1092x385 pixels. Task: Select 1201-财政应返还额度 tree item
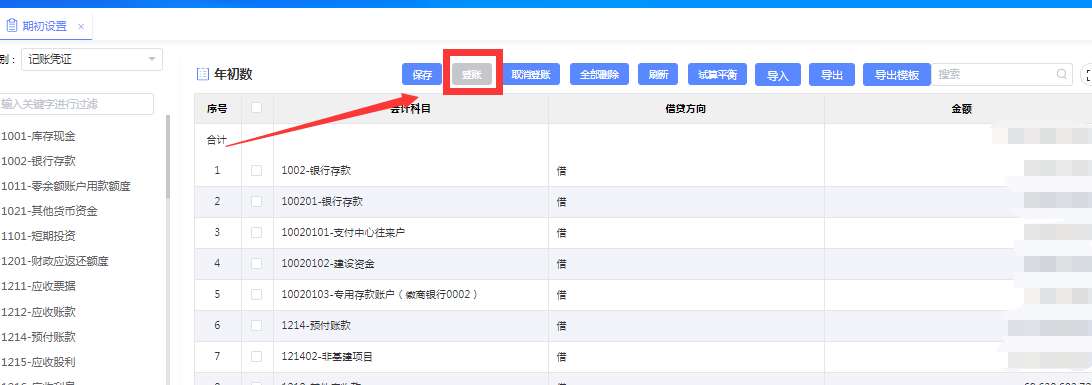click(x=54, y=262)
